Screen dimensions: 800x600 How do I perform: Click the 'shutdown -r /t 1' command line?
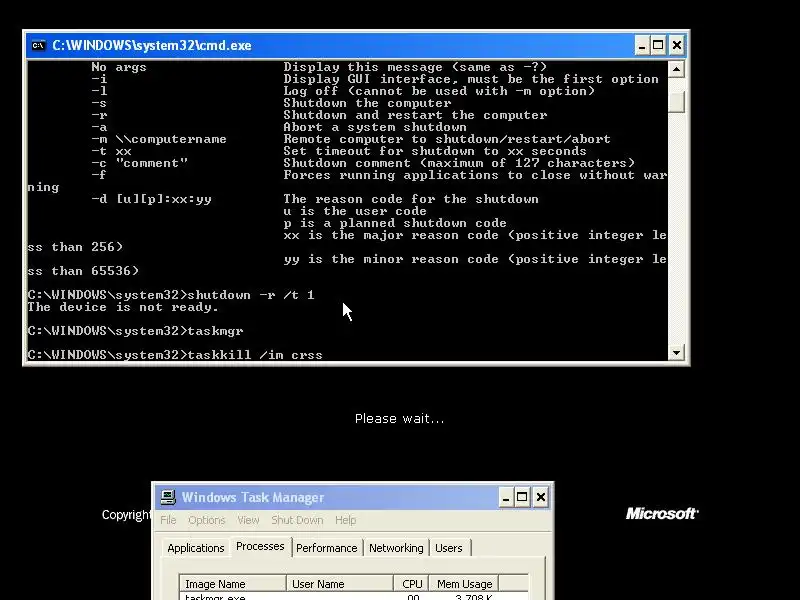(x=171, y=295)
